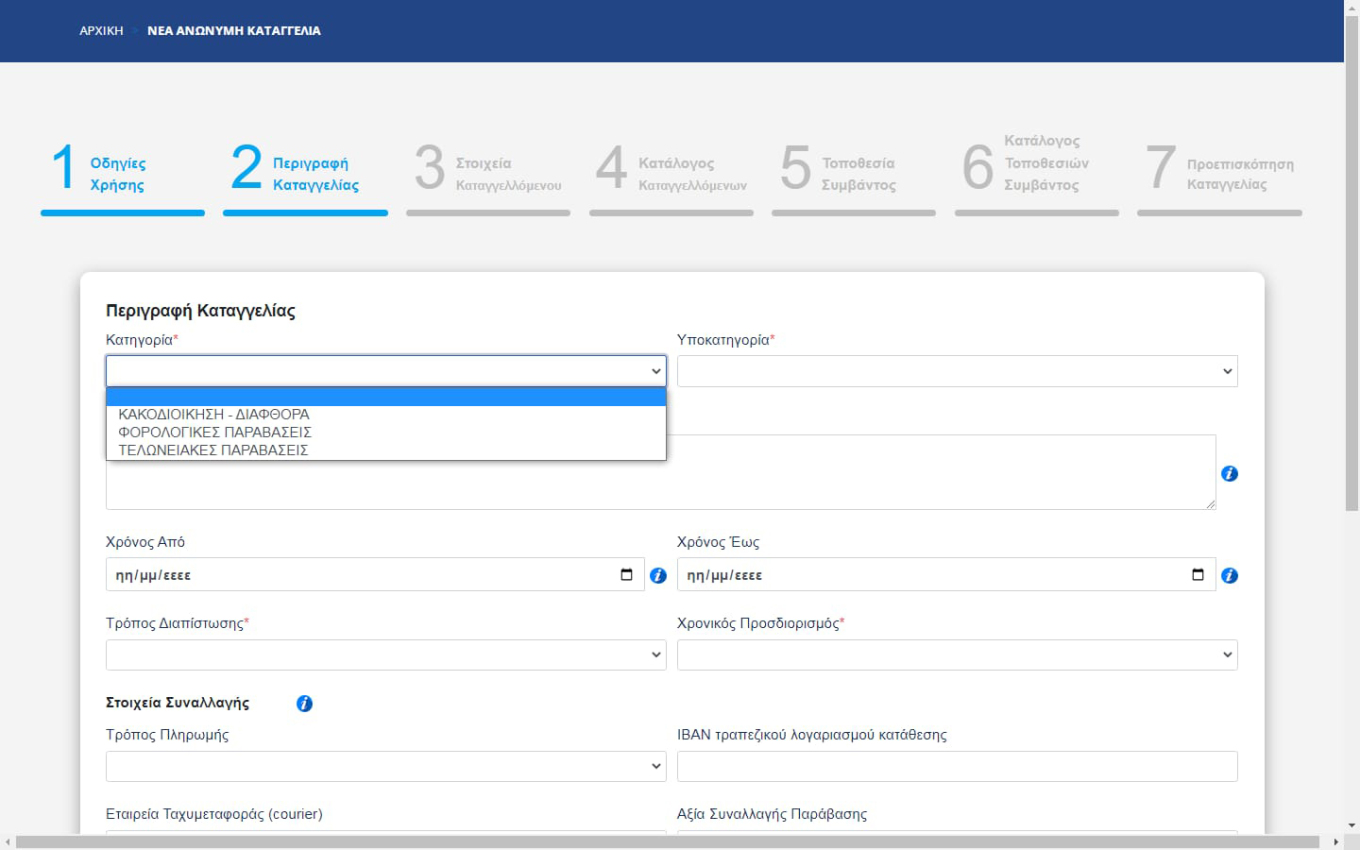1360x850 pixels.
Task: Click info icon beside Στοιχεία Συναλλαγής heading
Action: point(305,704)
